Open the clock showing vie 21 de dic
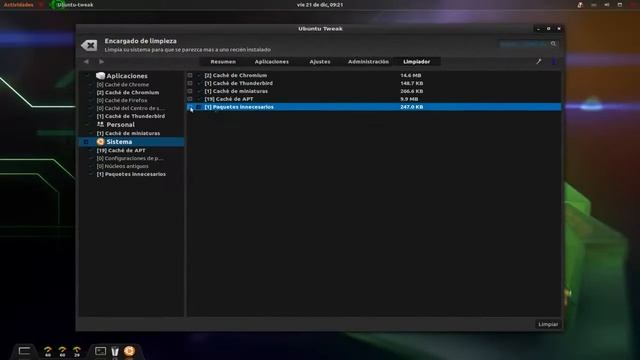The width and height of the screenshot is (640, 360). [x=320, y=5]
